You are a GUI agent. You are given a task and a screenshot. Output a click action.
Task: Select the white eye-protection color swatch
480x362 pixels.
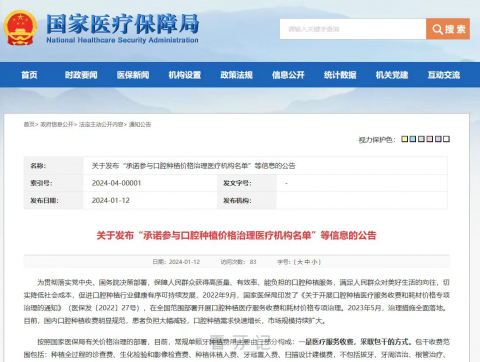tap(446, 139)
